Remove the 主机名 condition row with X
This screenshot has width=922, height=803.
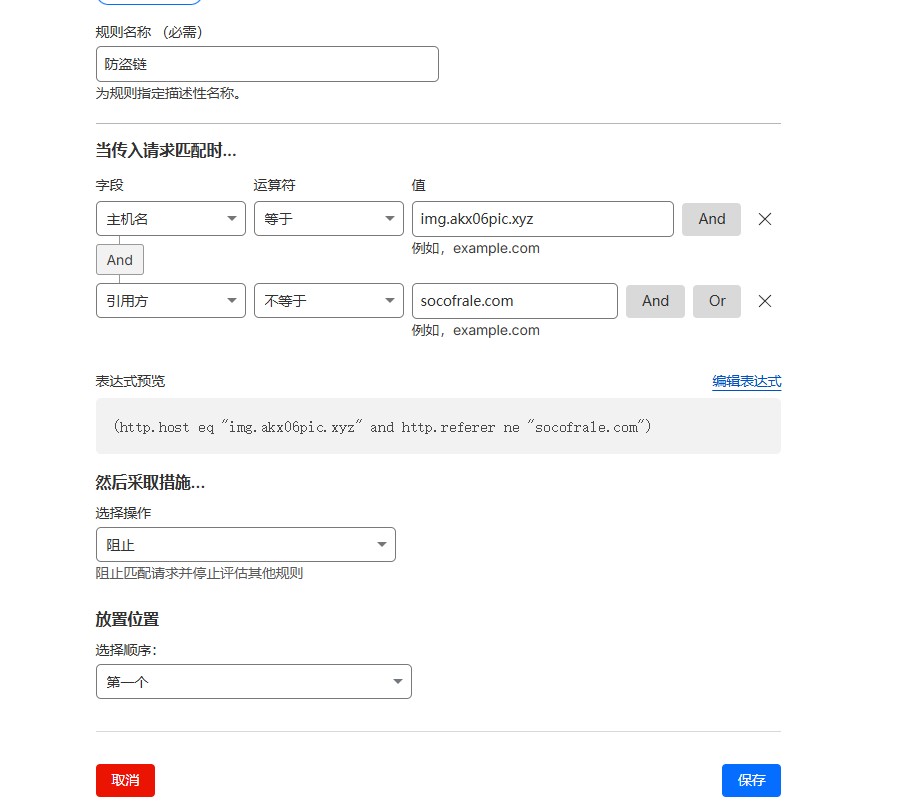(765, 219)
